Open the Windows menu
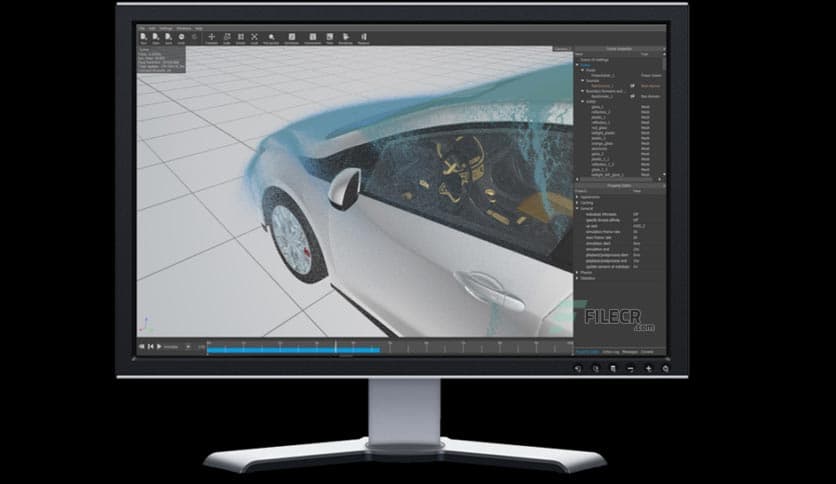The height and width of the screenshot is (484, 836). (183, 28)
